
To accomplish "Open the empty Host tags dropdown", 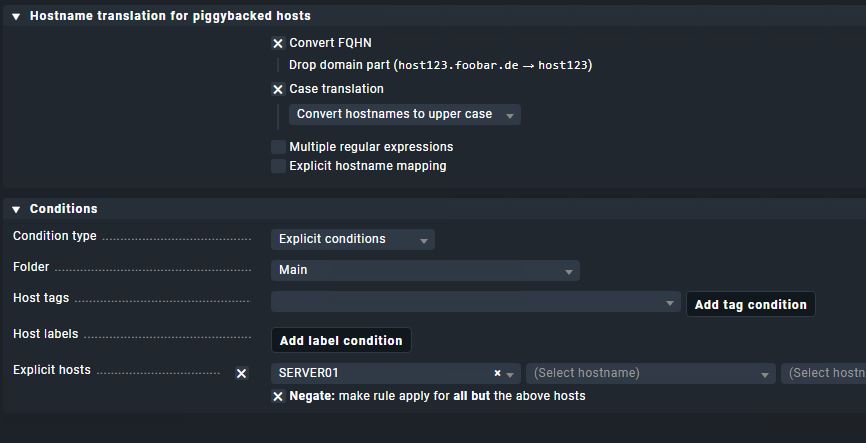I will 475,302.
